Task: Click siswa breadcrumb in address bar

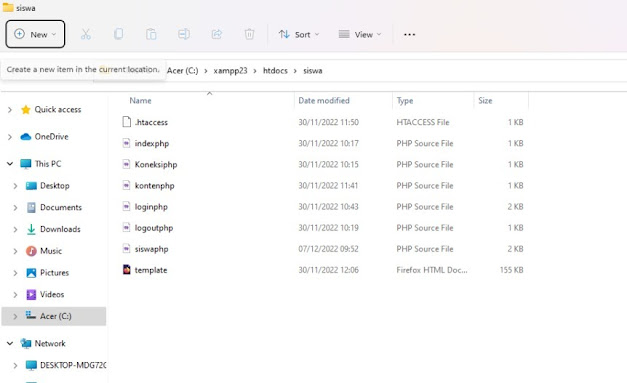Action: coord(313,71)
